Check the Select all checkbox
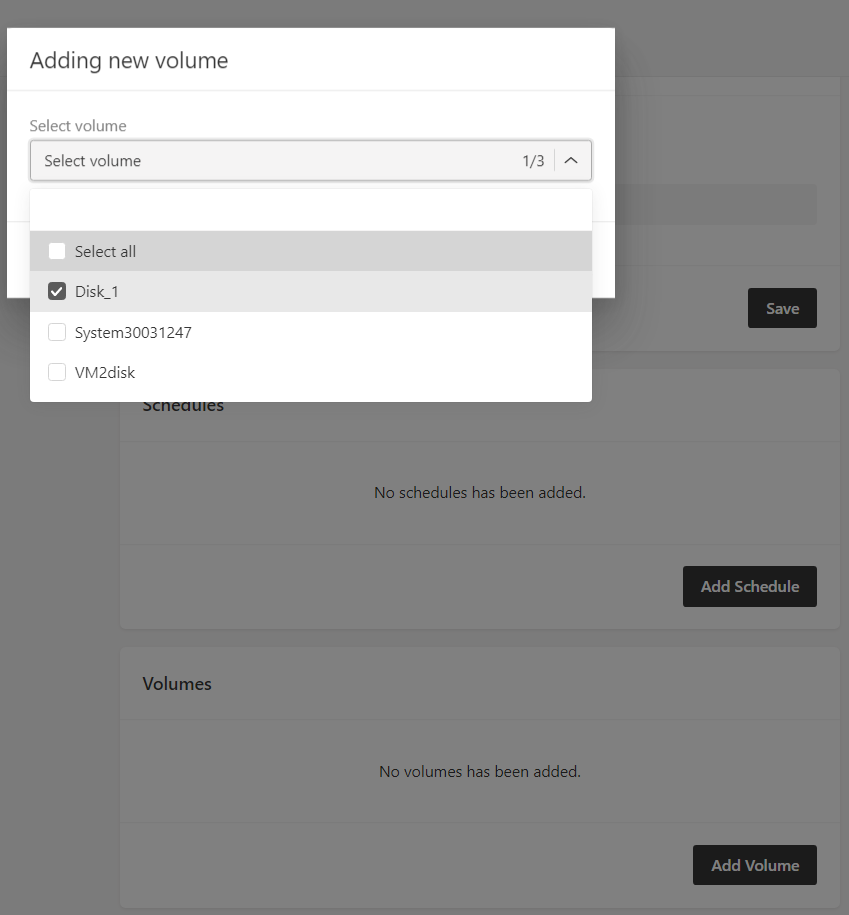The width and height of the screenshot is (849, 915). 57,251
